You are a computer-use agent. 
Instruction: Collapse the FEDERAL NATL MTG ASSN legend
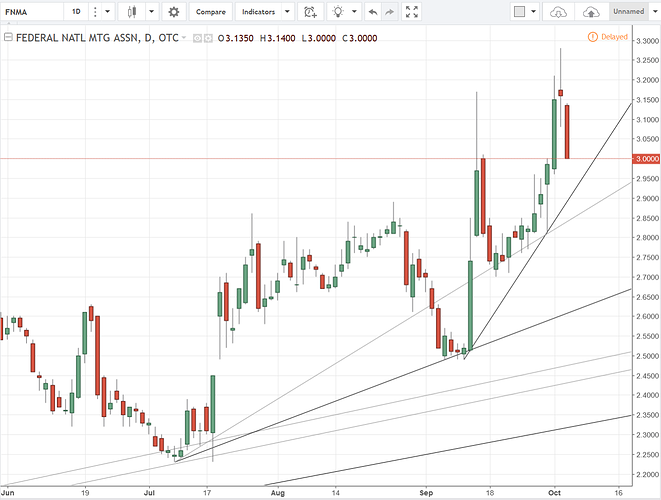click(x=8, y=37)
